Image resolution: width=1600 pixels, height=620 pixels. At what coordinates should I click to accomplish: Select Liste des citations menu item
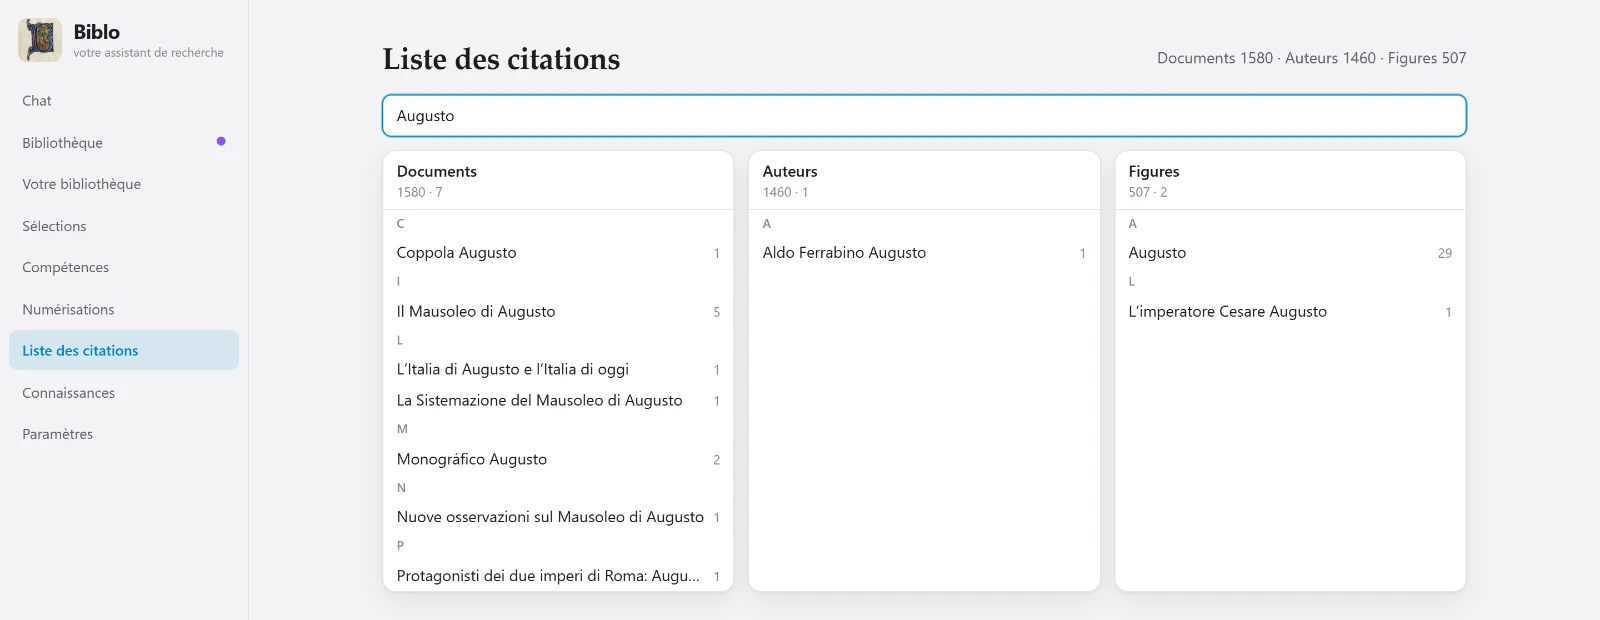[124, 350]
